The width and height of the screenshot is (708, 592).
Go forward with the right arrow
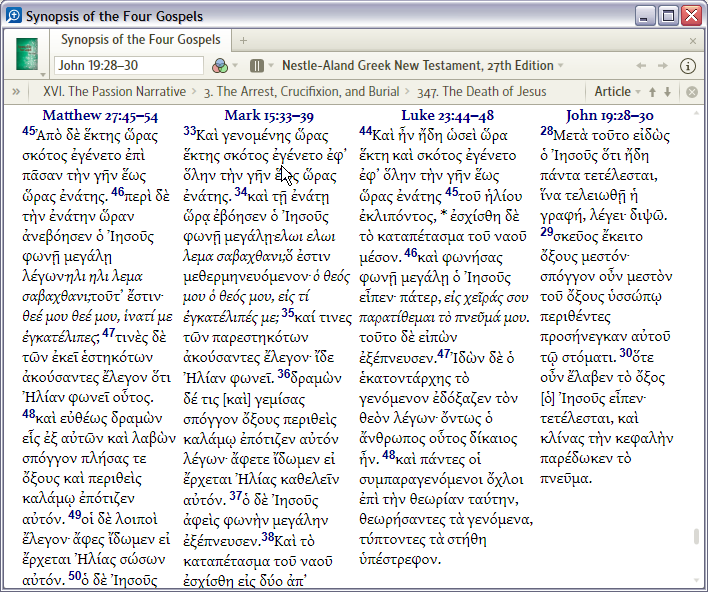[662, 66]
